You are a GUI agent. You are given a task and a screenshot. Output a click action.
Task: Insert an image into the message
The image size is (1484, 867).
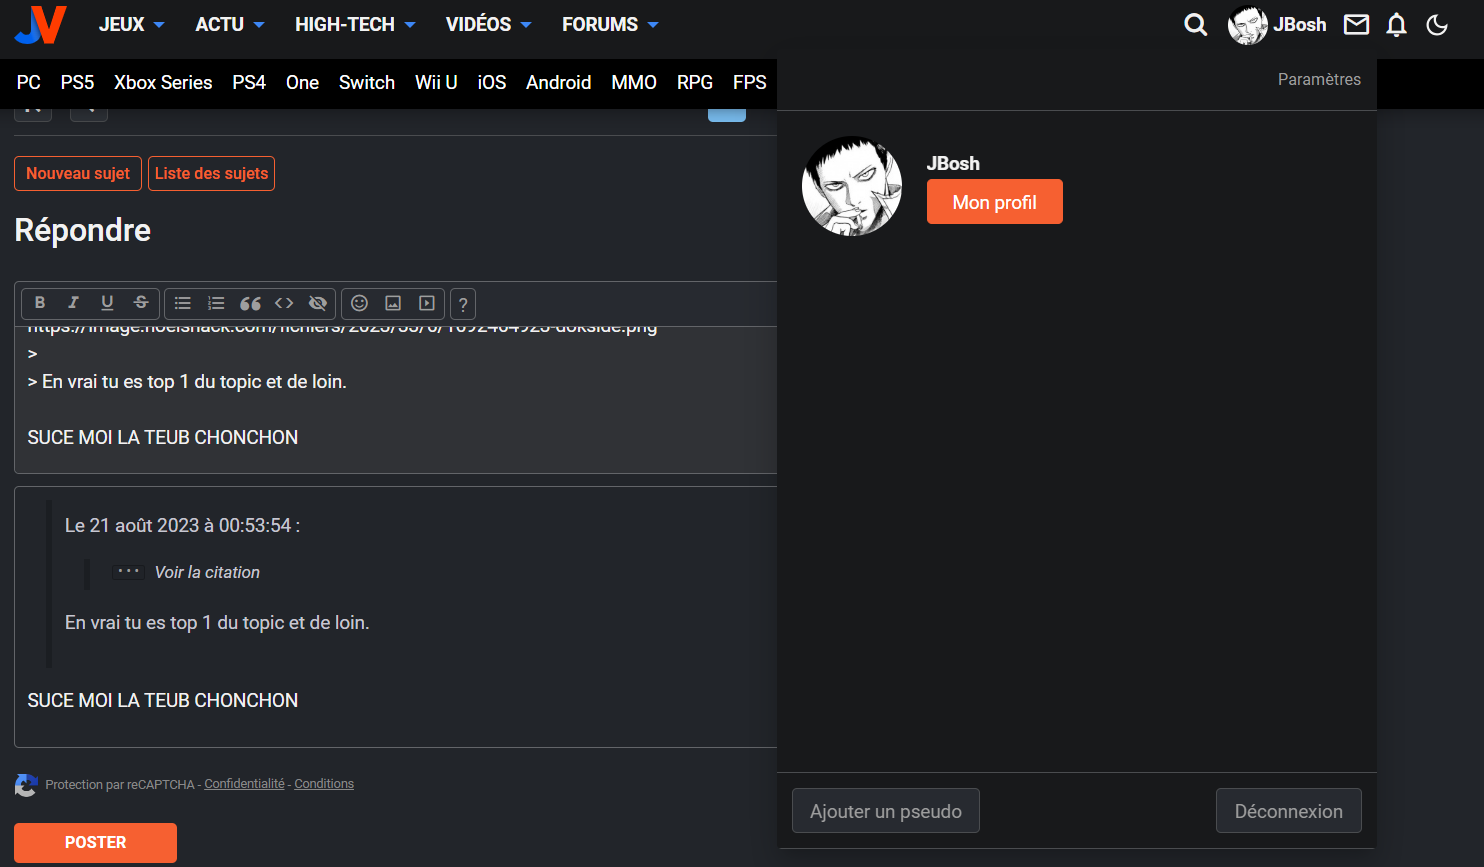coord(393,303)
